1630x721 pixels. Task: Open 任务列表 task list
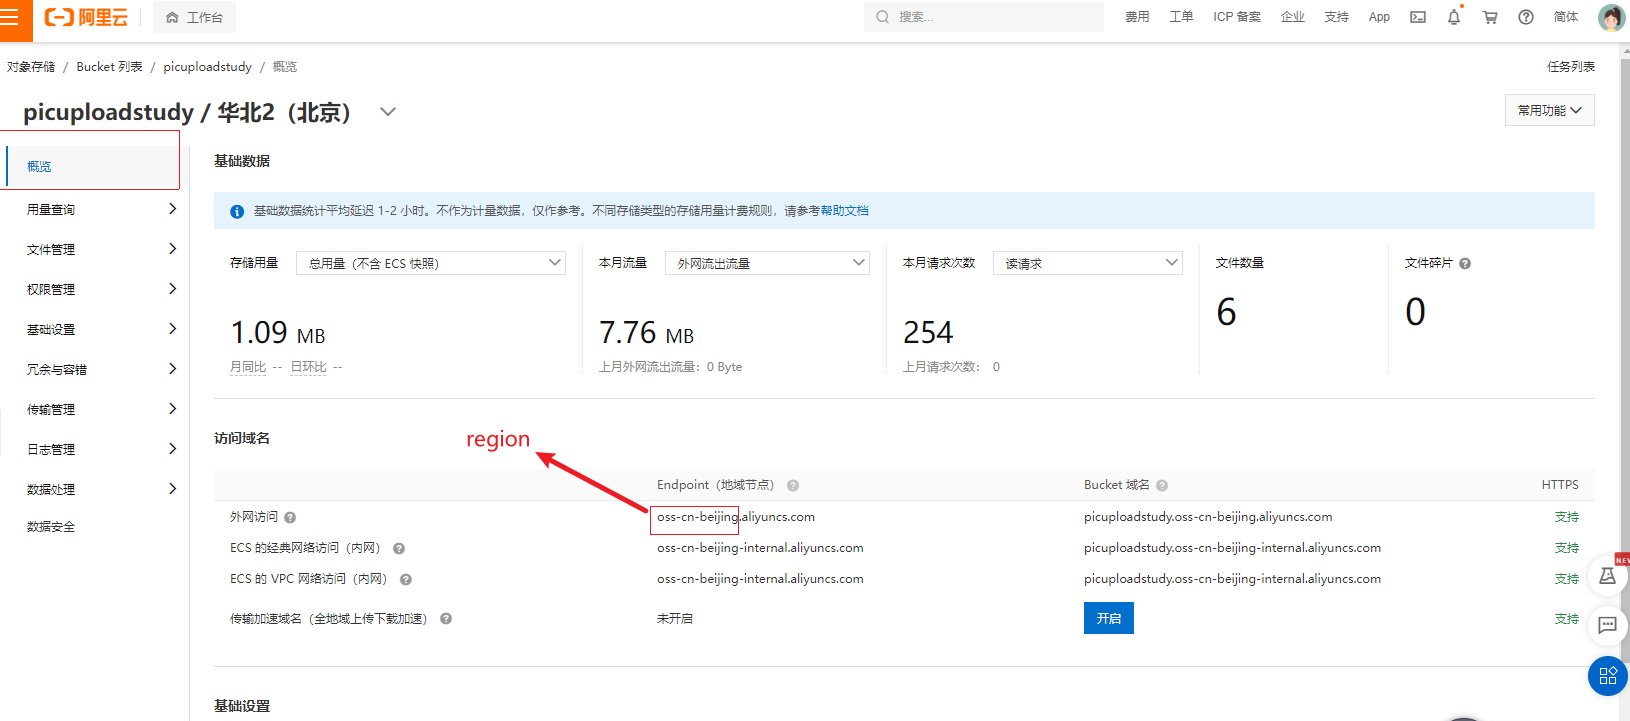(1571, 67)
